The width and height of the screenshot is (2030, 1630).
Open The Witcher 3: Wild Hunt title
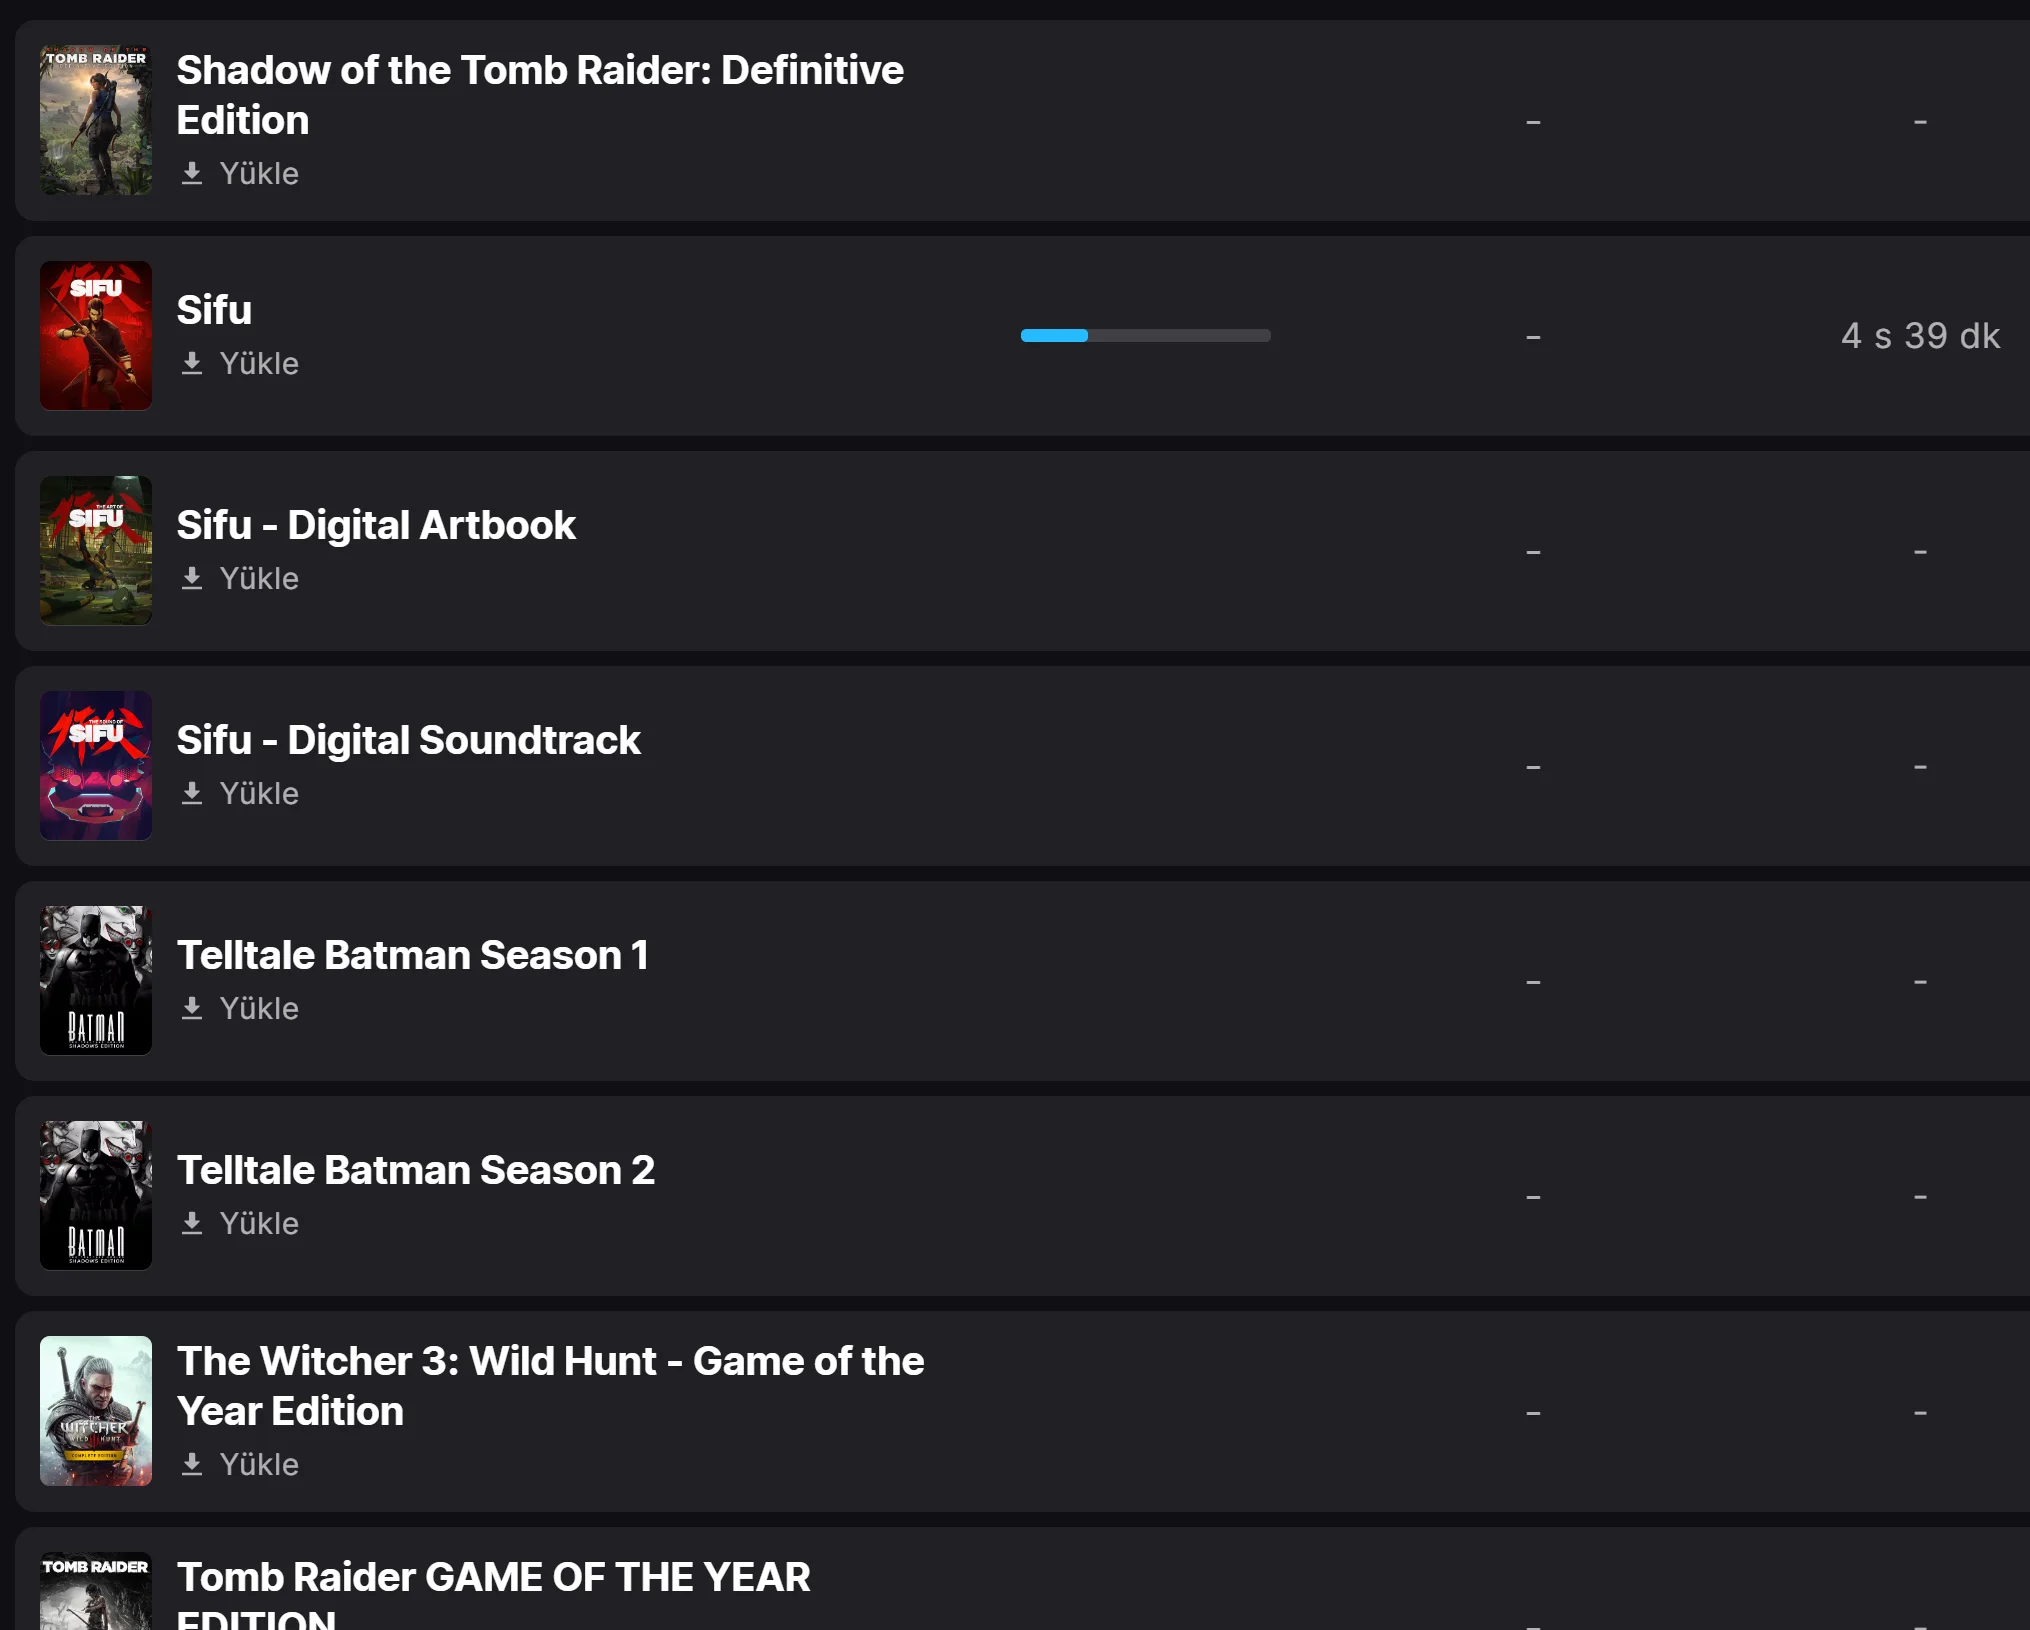550,1386
